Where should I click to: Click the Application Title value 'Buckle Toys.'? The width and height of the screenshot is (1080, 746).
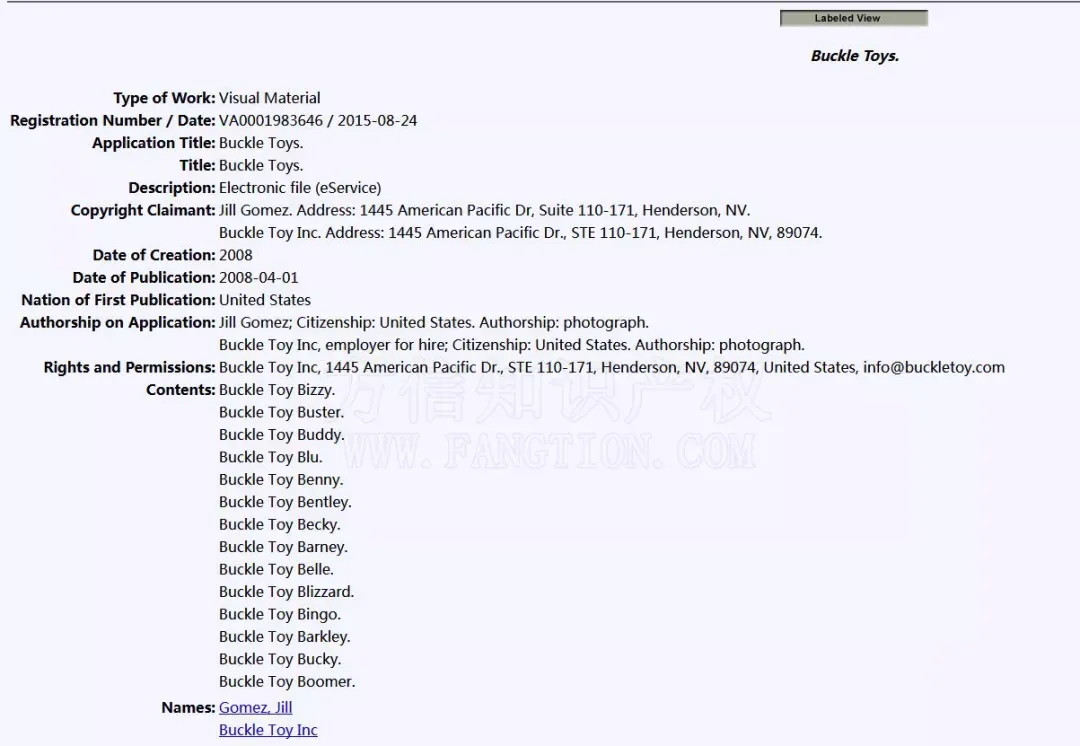tap(261, 143)
